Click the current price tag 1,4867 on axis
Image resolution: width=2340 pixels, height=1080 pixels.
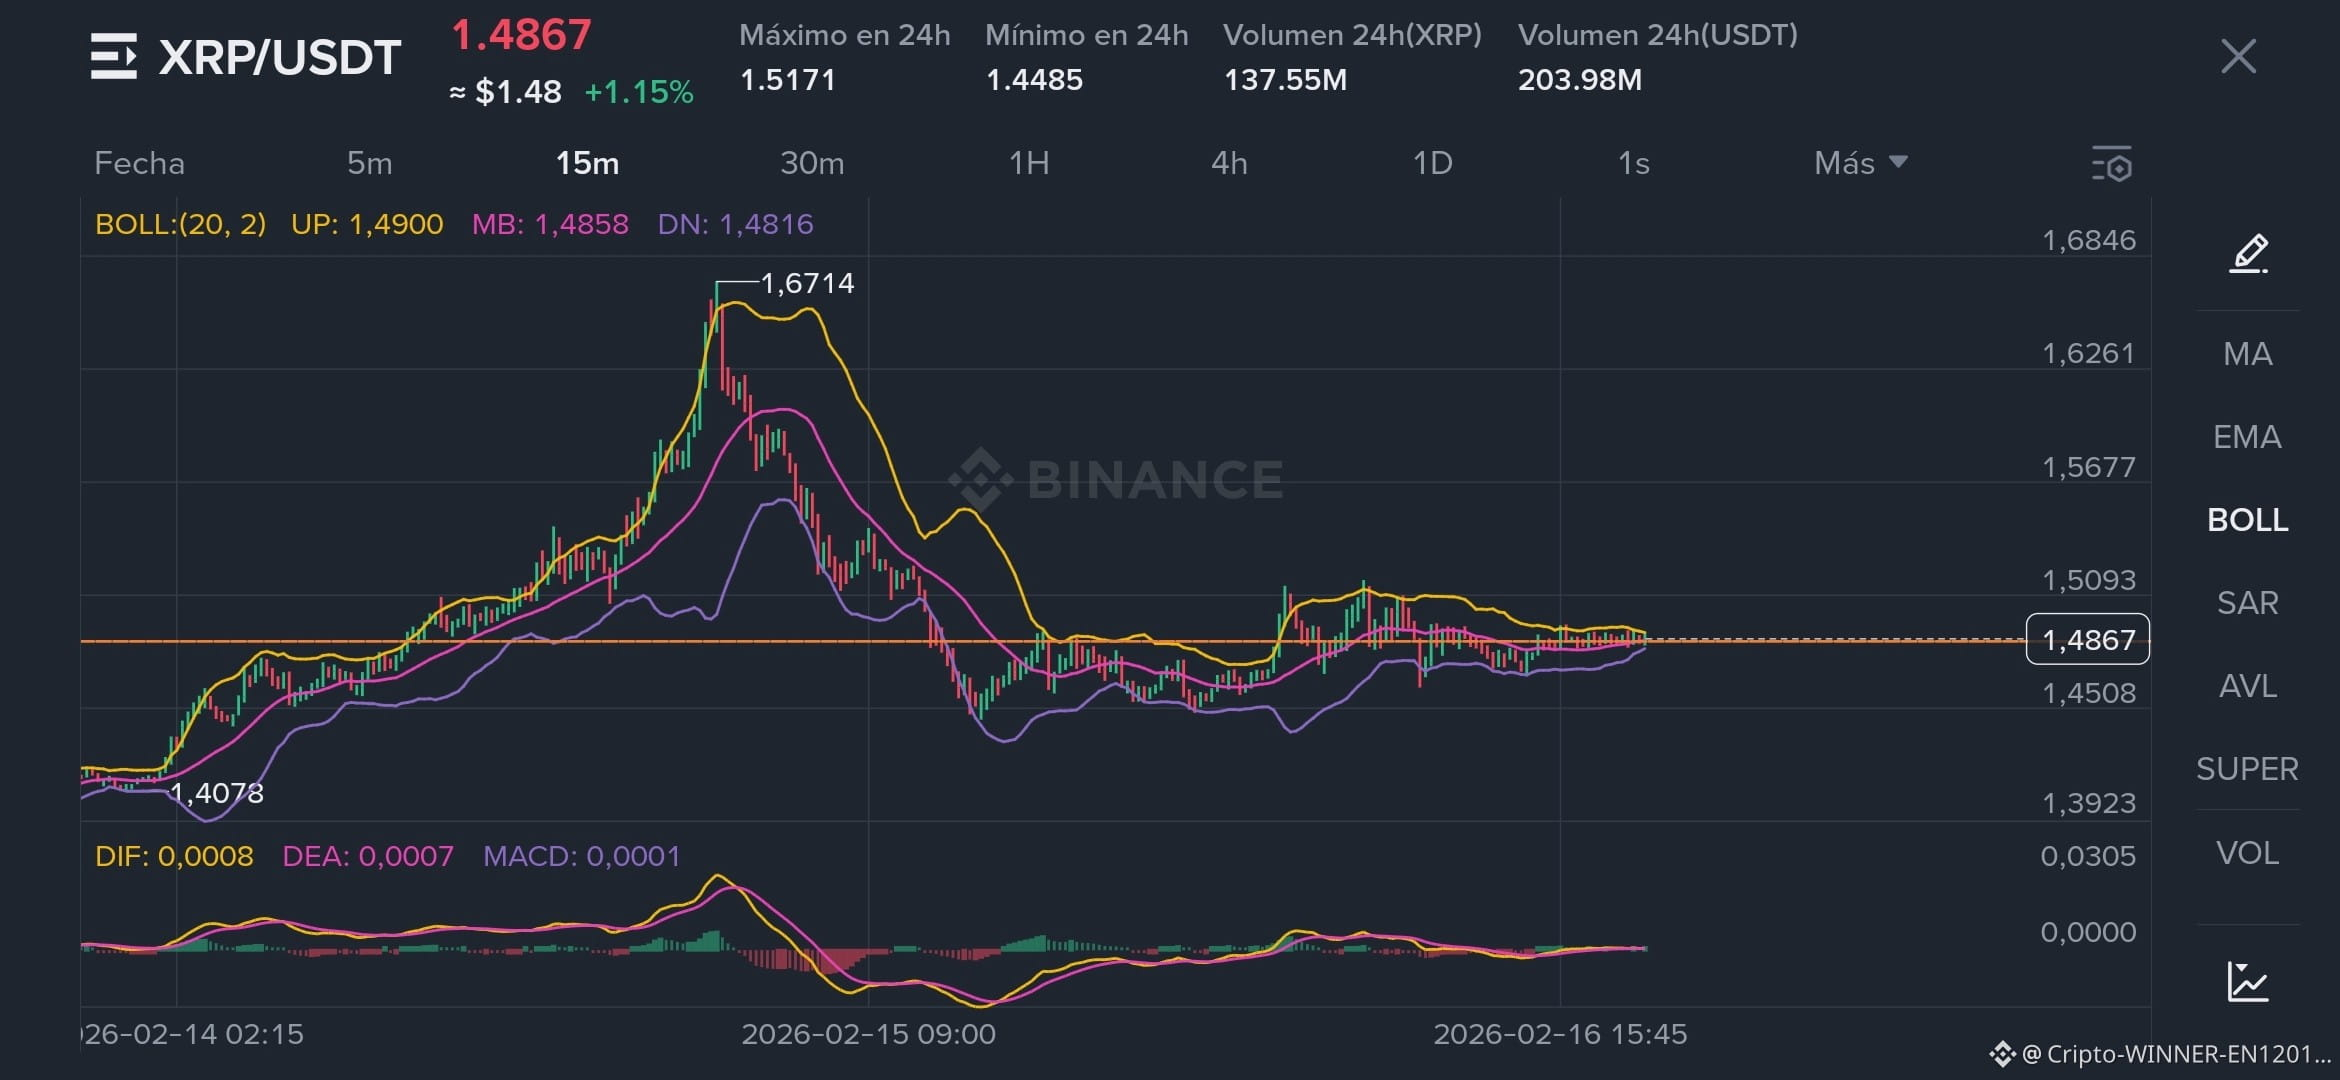pos(2088,640)
